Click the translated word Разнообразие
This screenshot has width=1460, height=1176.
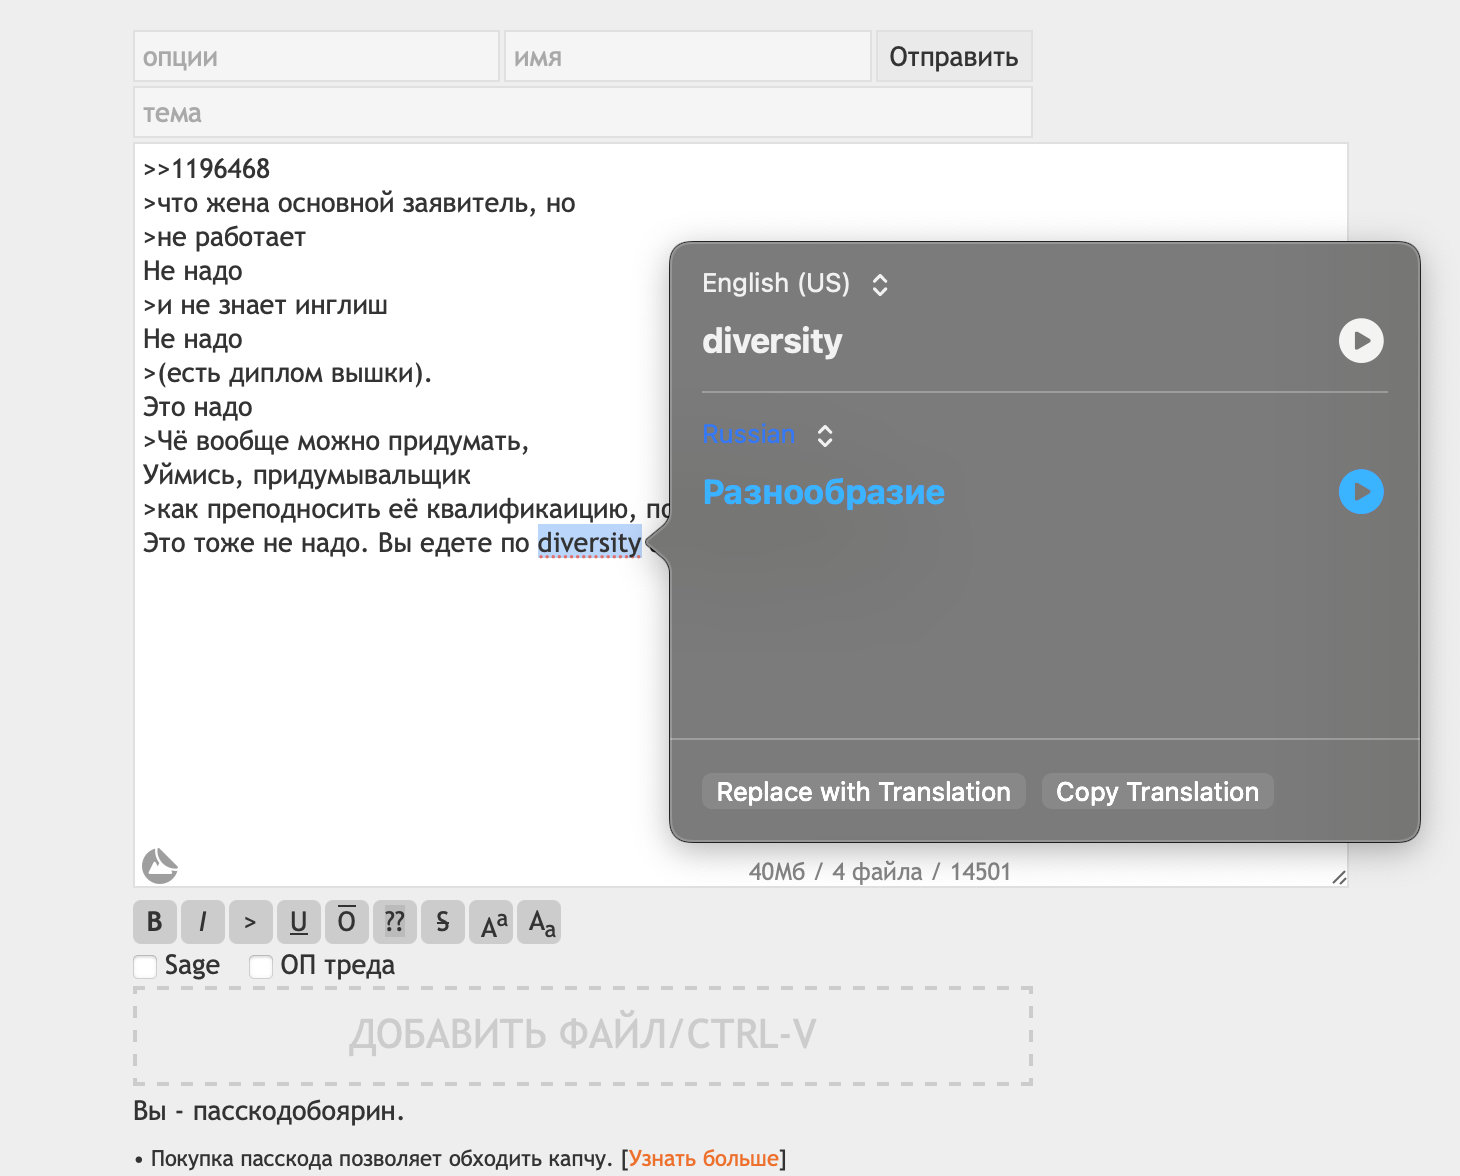pos(824,492)
